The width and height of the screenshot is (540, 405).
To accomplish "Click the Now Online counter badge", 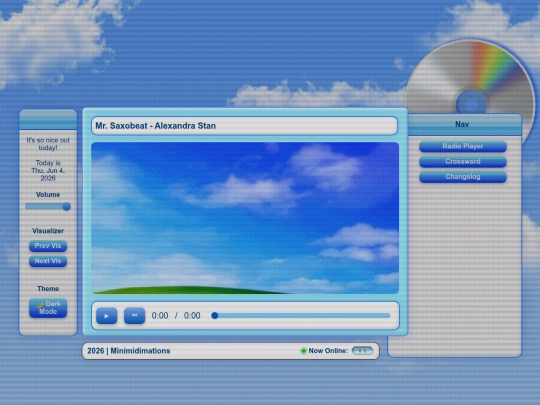I will click(x=362, y=351).
